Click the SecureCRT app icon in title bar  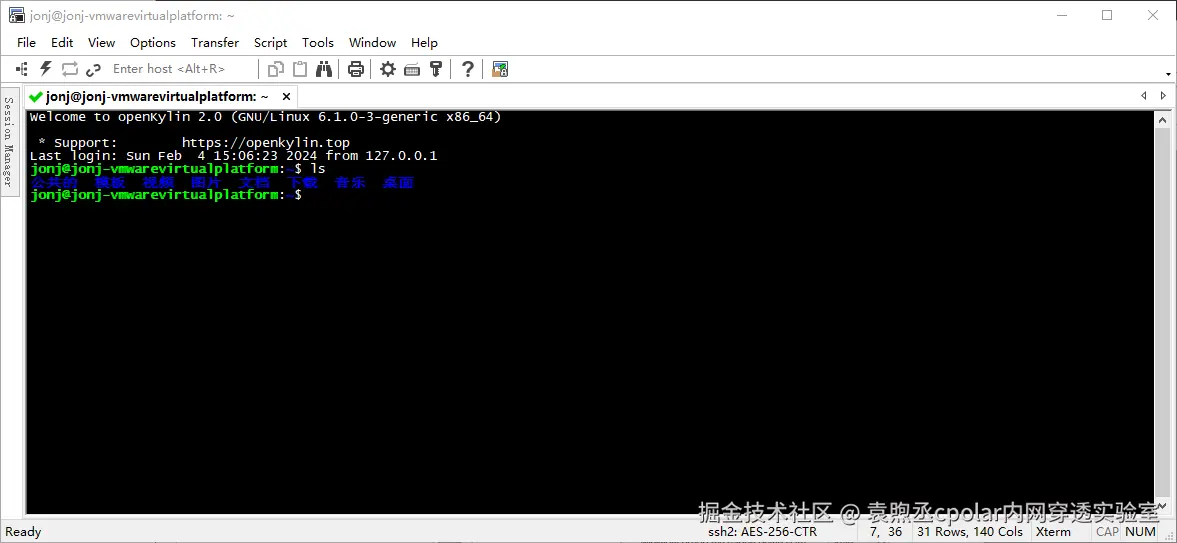[x=17, y=15]
